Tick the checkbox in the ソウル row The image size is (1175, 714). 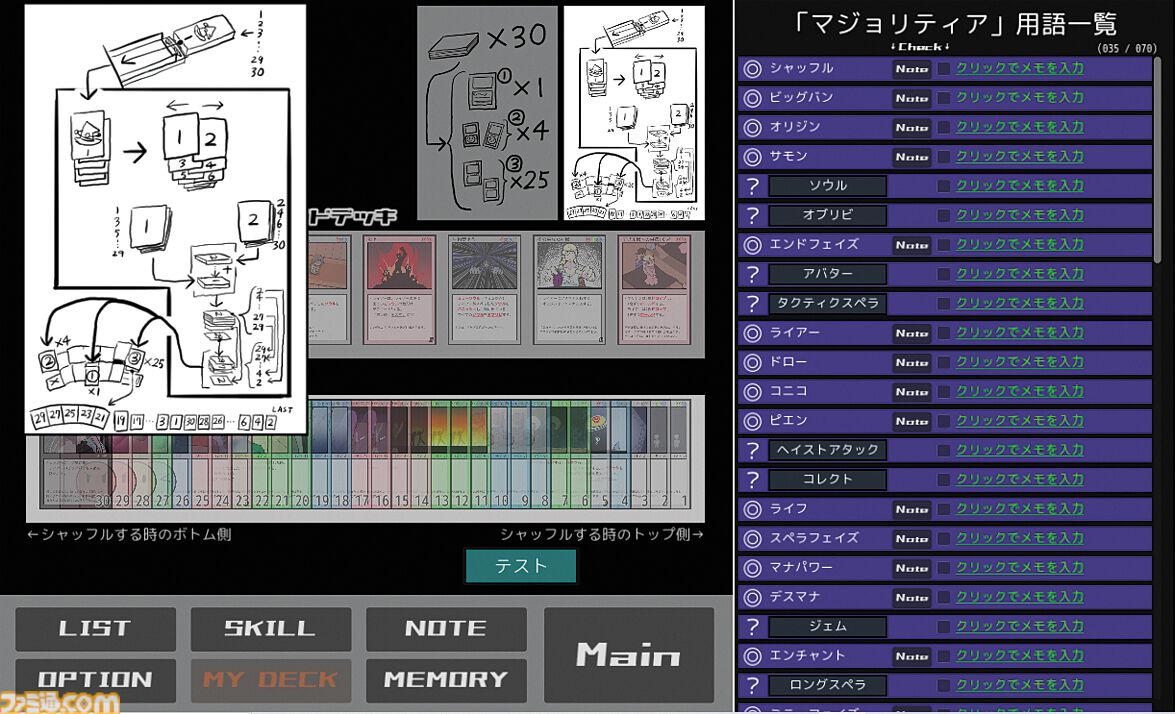tap(944, 186)
